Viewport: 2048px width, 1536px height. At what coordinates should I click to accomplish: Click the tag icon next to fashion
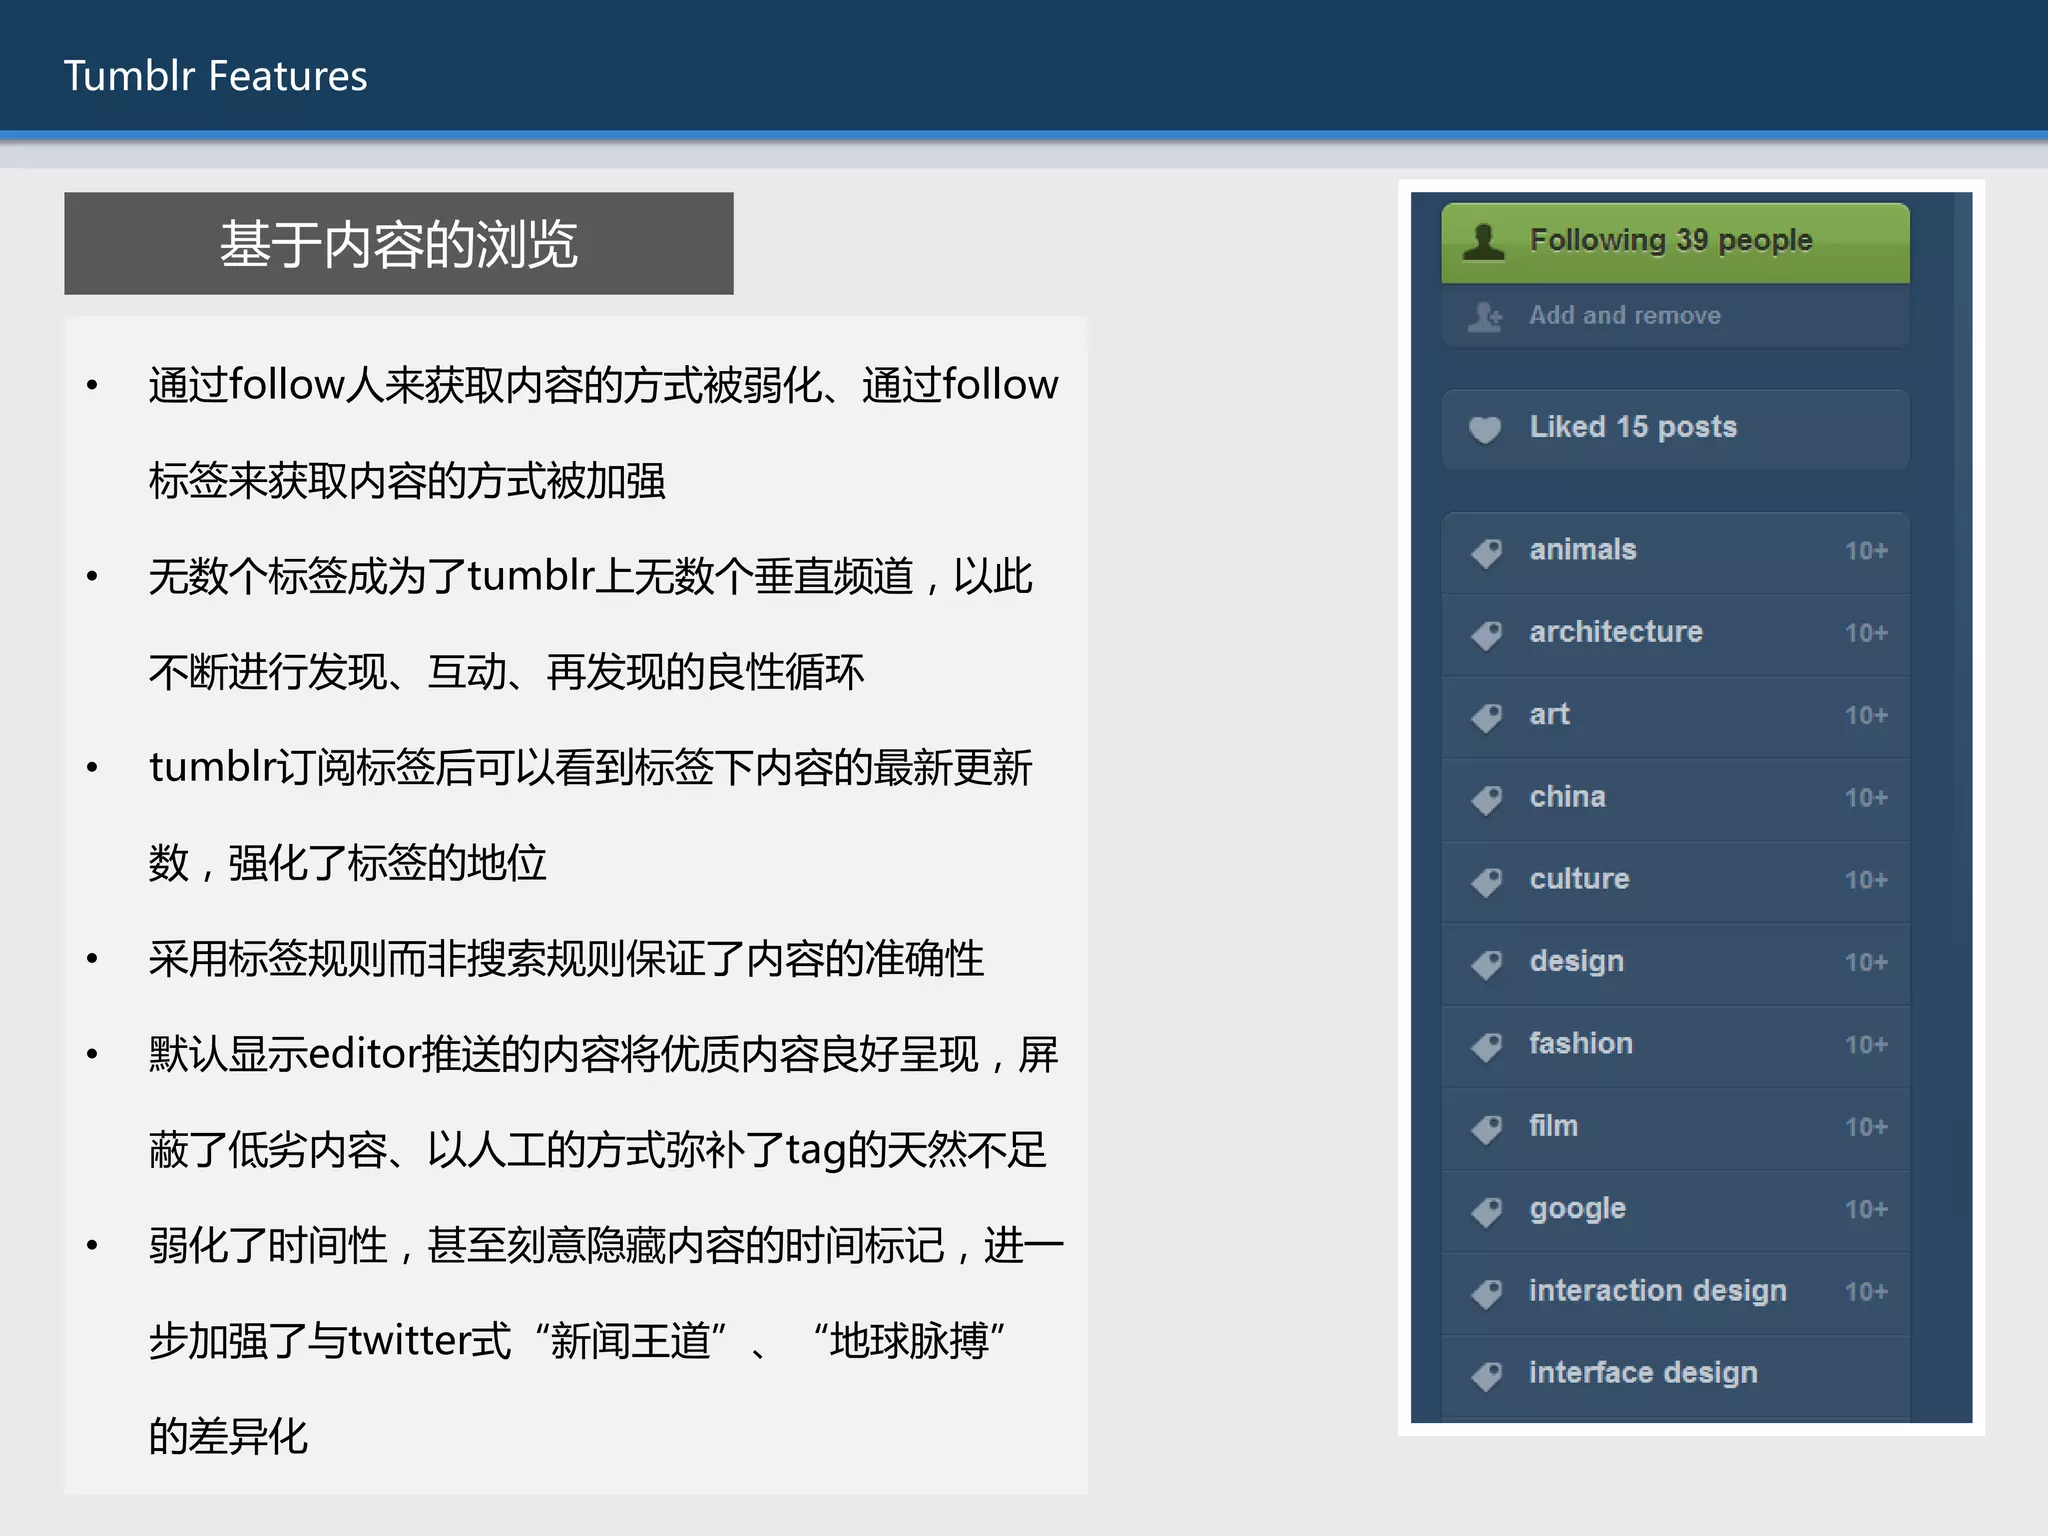pos(1487,1046)
